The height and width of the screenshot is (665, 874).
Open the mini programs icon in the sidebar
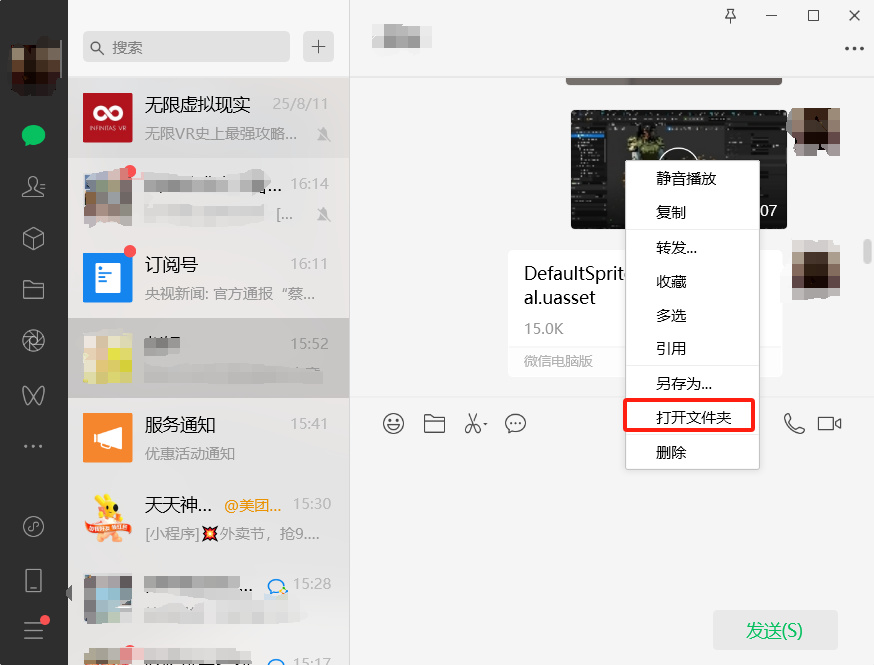coord(33,526)
